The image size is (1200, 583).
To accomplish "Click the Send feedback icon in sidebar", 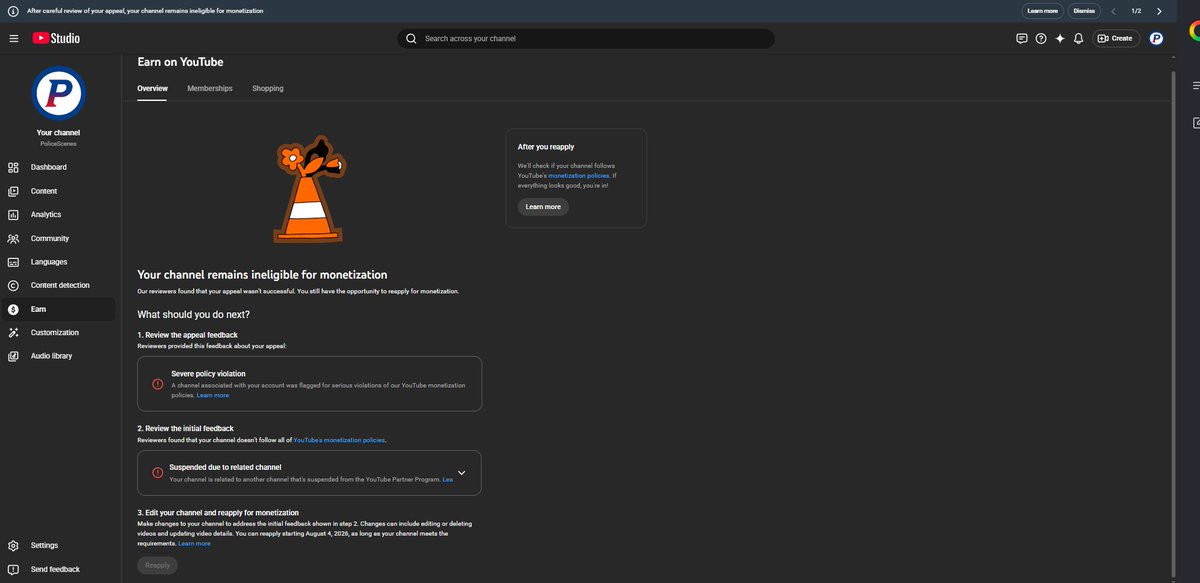I will click(x=13, y=569).
